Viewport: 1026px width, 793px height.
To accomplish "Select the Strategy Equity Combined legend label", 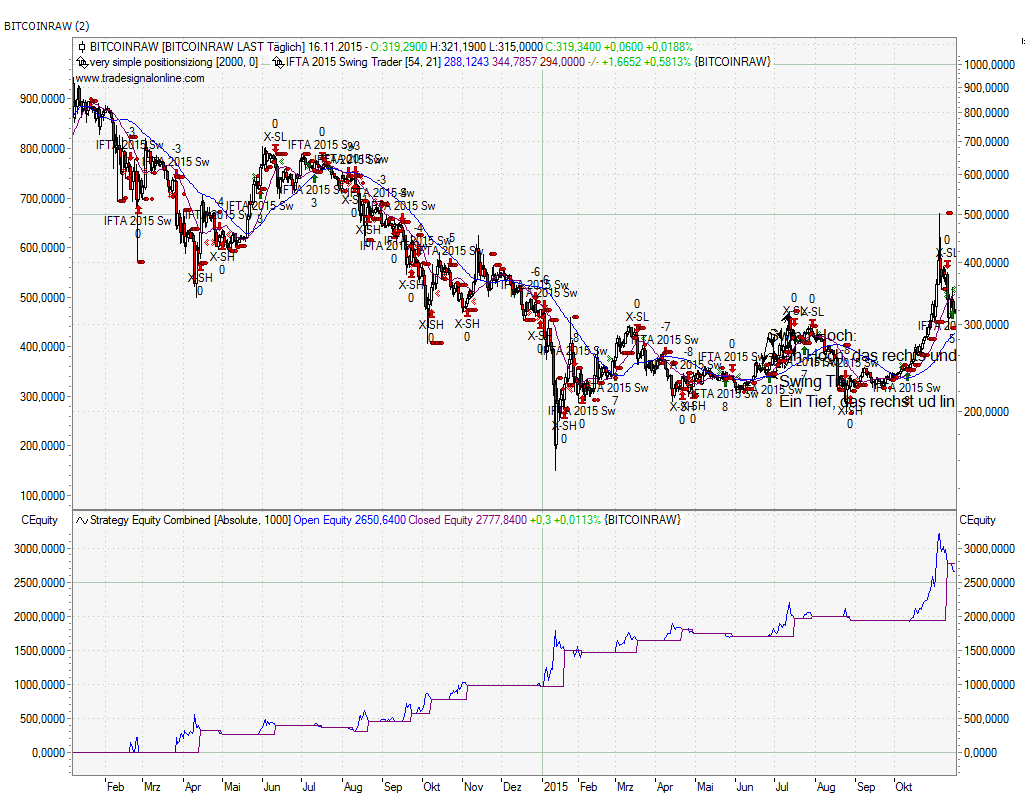I will [x=150, y=520].
